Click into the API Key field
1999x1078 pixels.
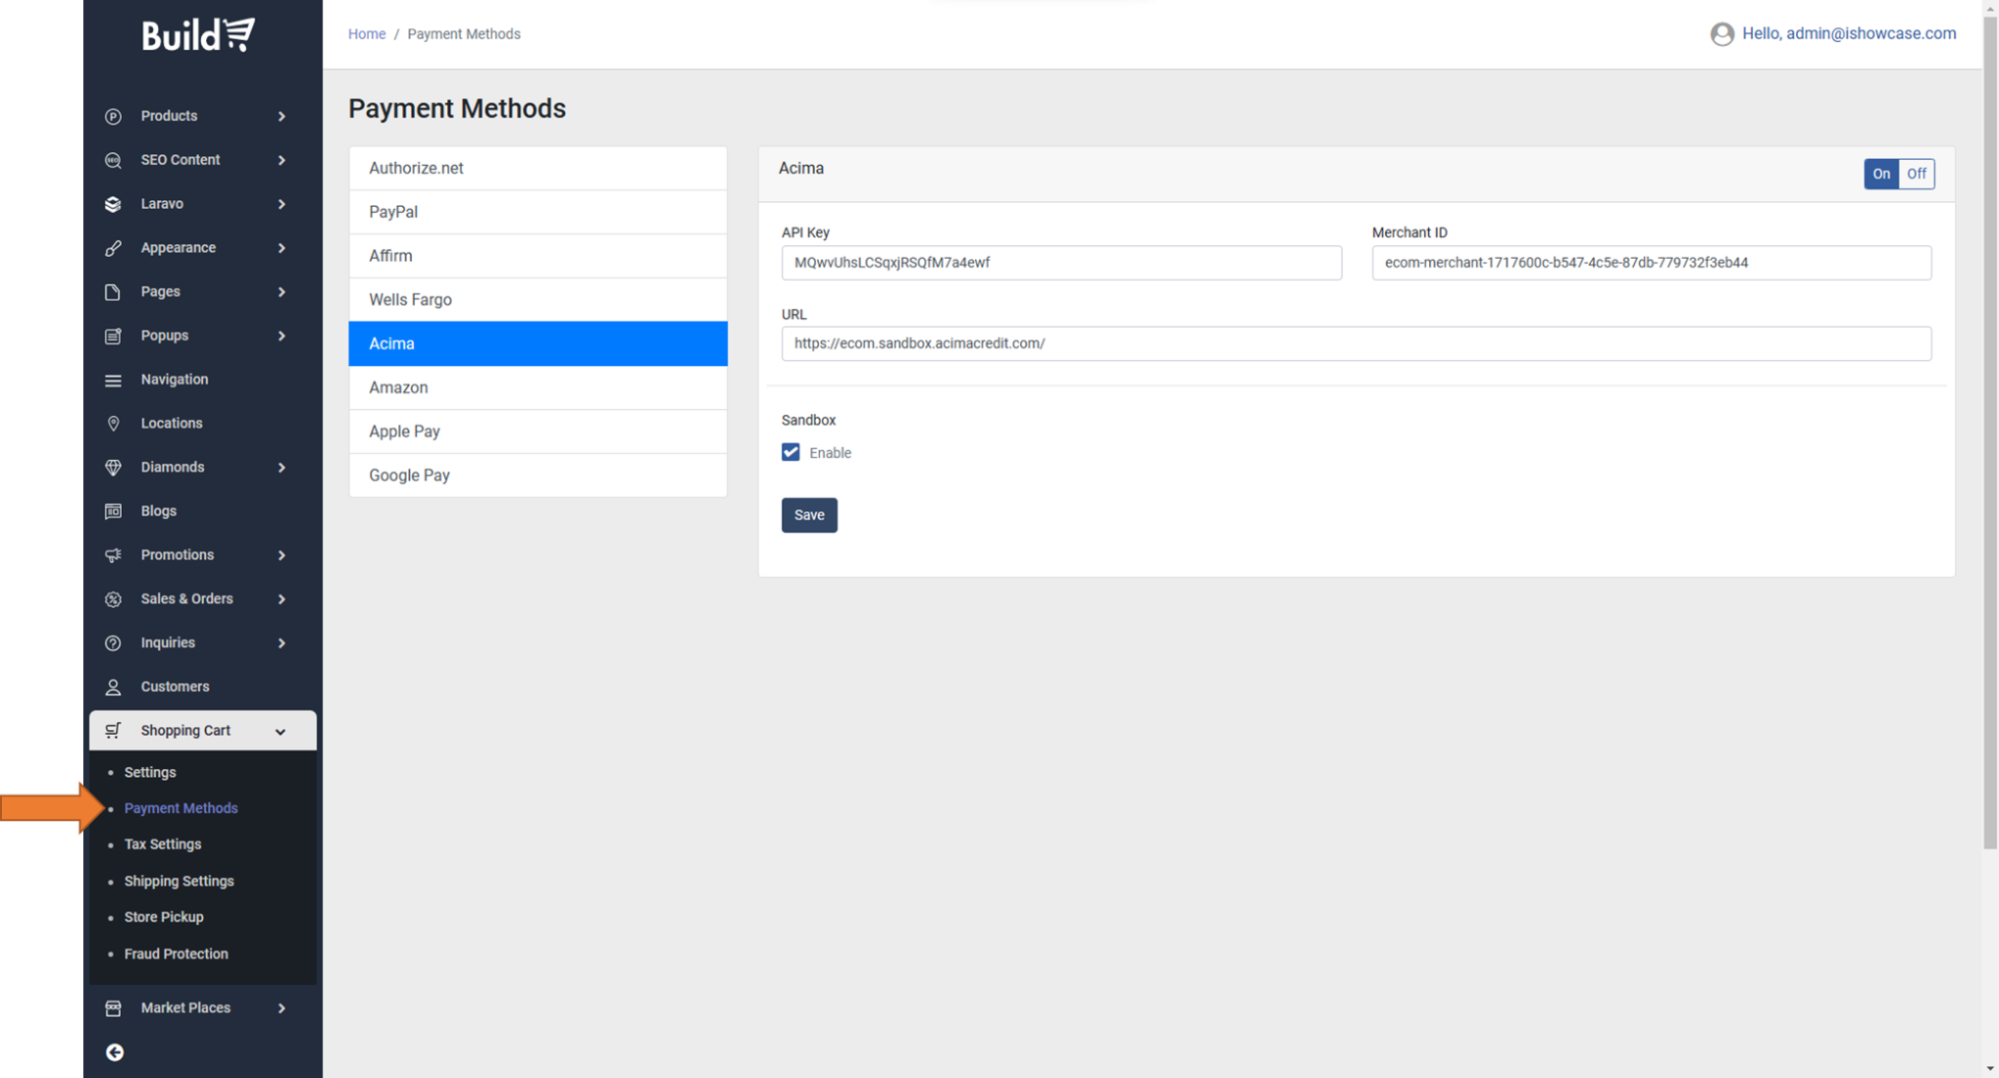1061,263
